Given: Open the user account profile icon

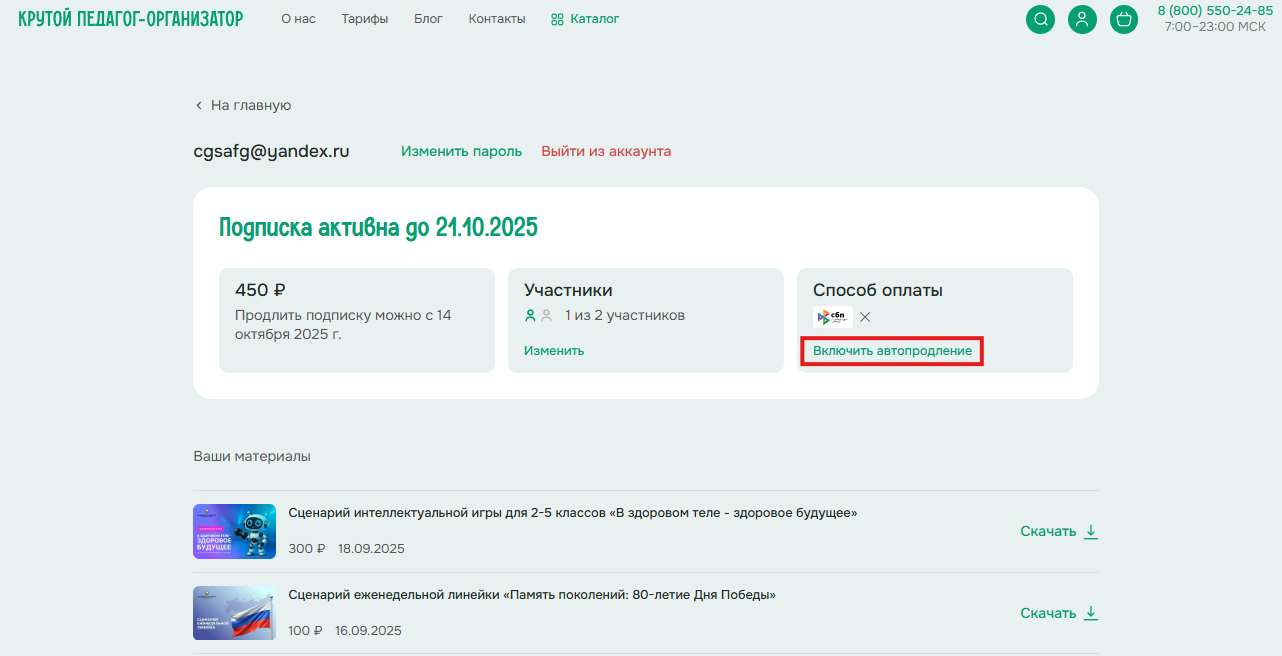Looking at the screenshot, I should (1082, 19).
